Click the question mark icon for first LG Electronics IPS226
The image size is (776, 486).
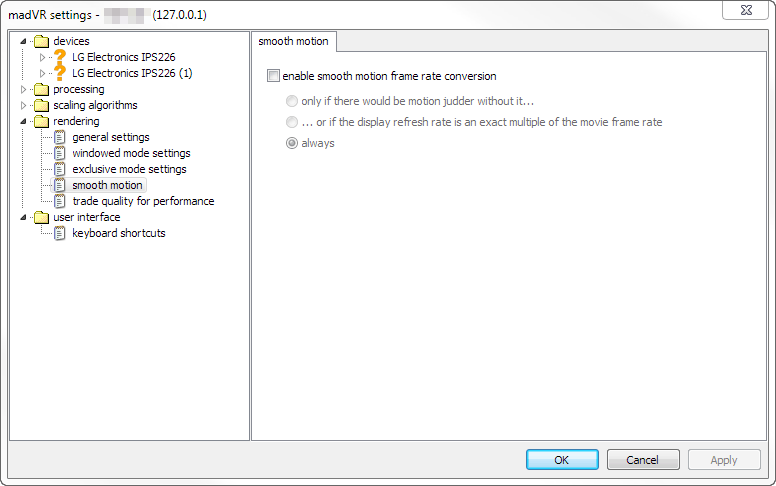(x=60, y=57)
